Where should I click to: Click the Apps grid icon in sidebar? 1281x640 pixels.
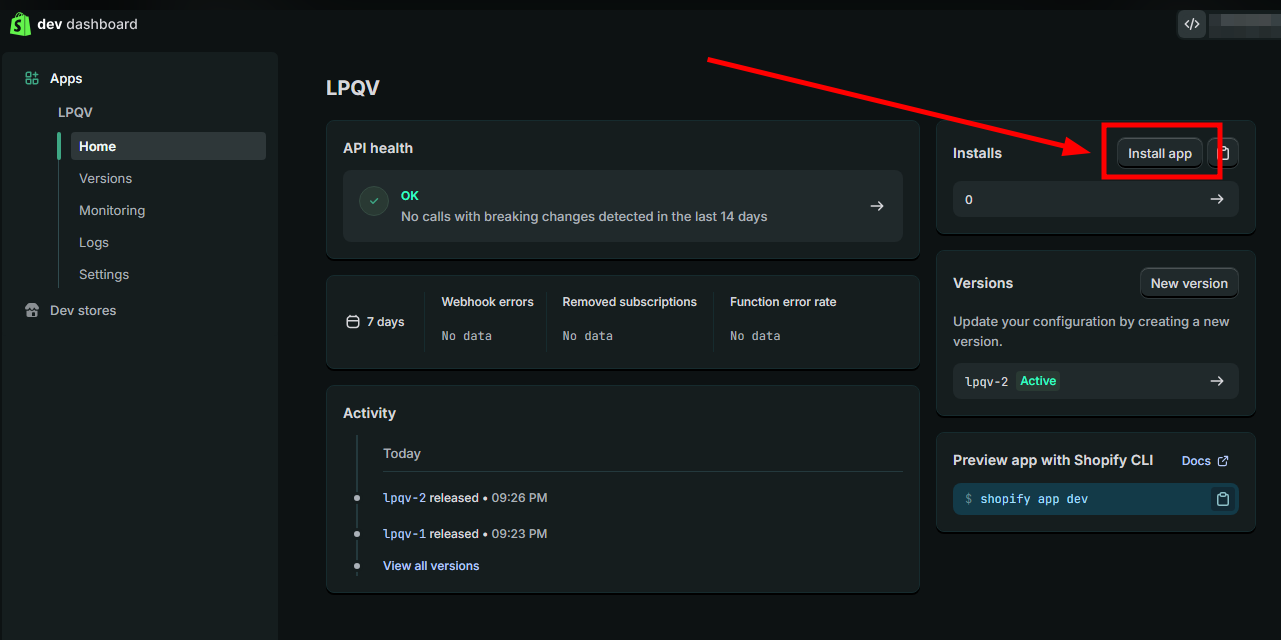point(32,78)
